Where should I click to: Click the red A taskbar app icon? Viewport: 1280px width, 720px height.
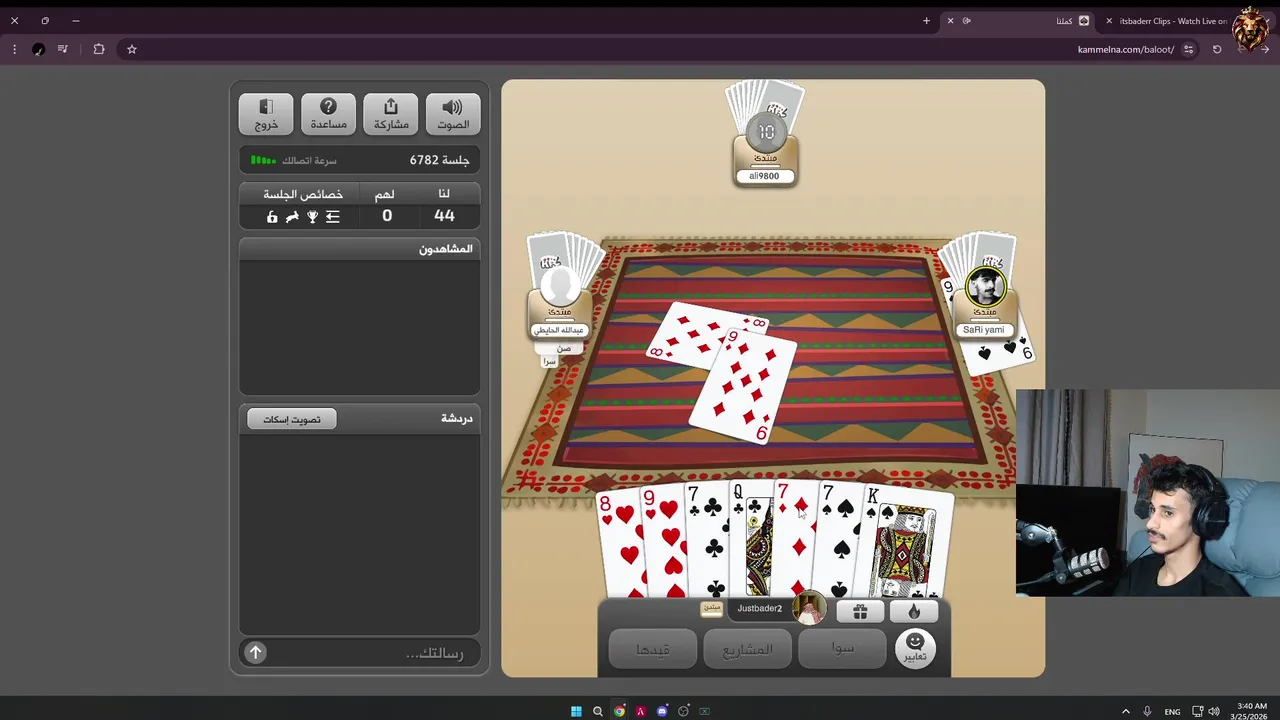click(641, 711)
